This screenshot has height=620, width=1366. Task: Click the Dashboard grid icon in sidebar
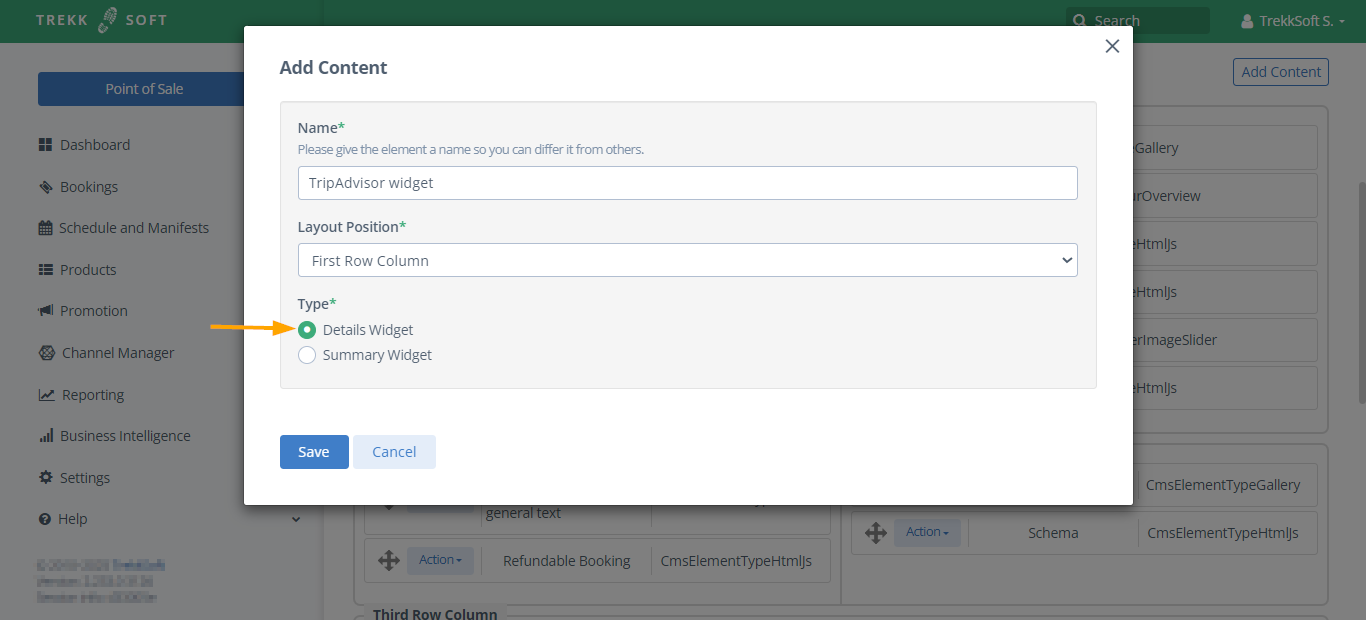pyautogui.click(x=45, y=145)
